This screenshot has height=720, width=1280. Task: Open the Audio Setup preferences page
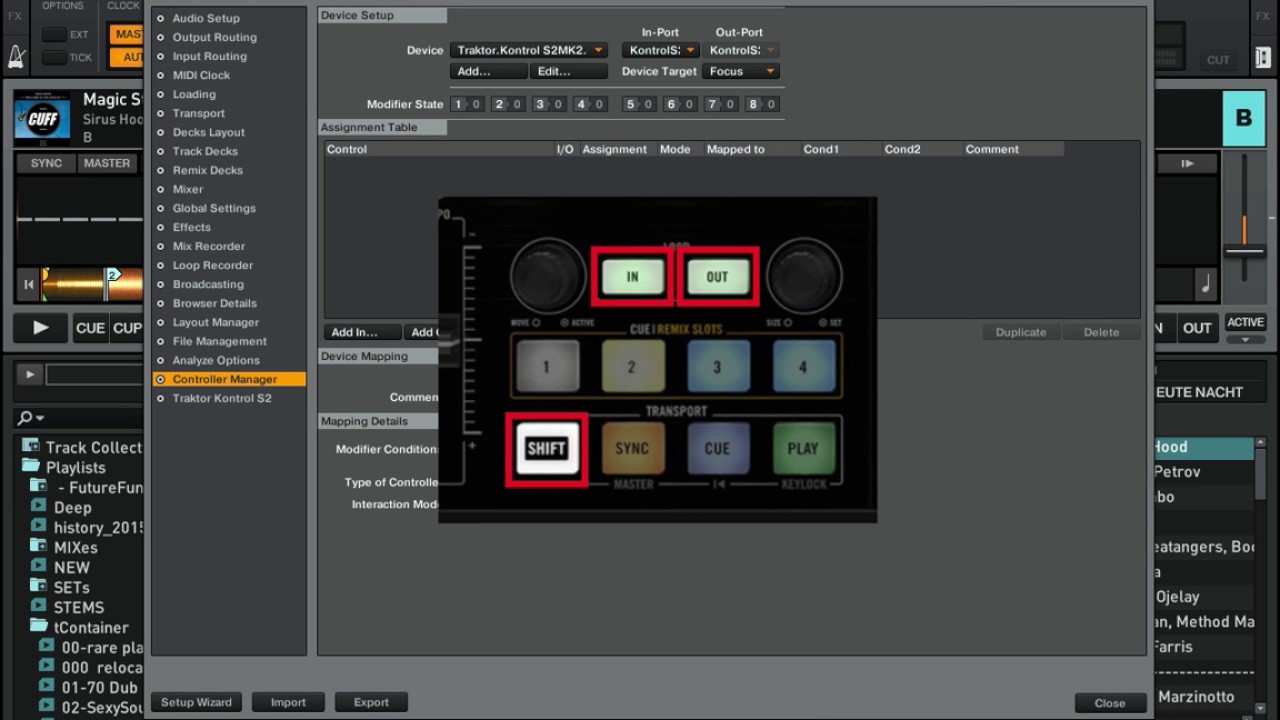coord(205,18)
